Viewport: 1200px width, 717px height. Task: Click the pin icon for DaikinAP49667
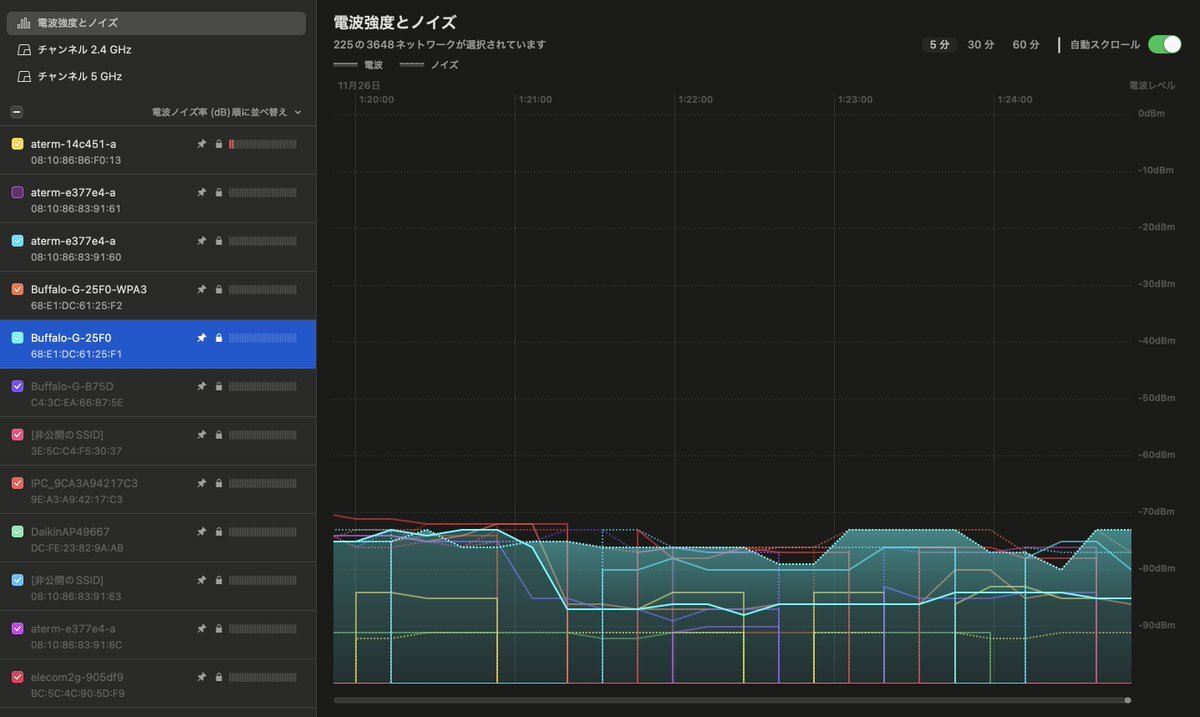pyautogui.click(x=201, y=531)
